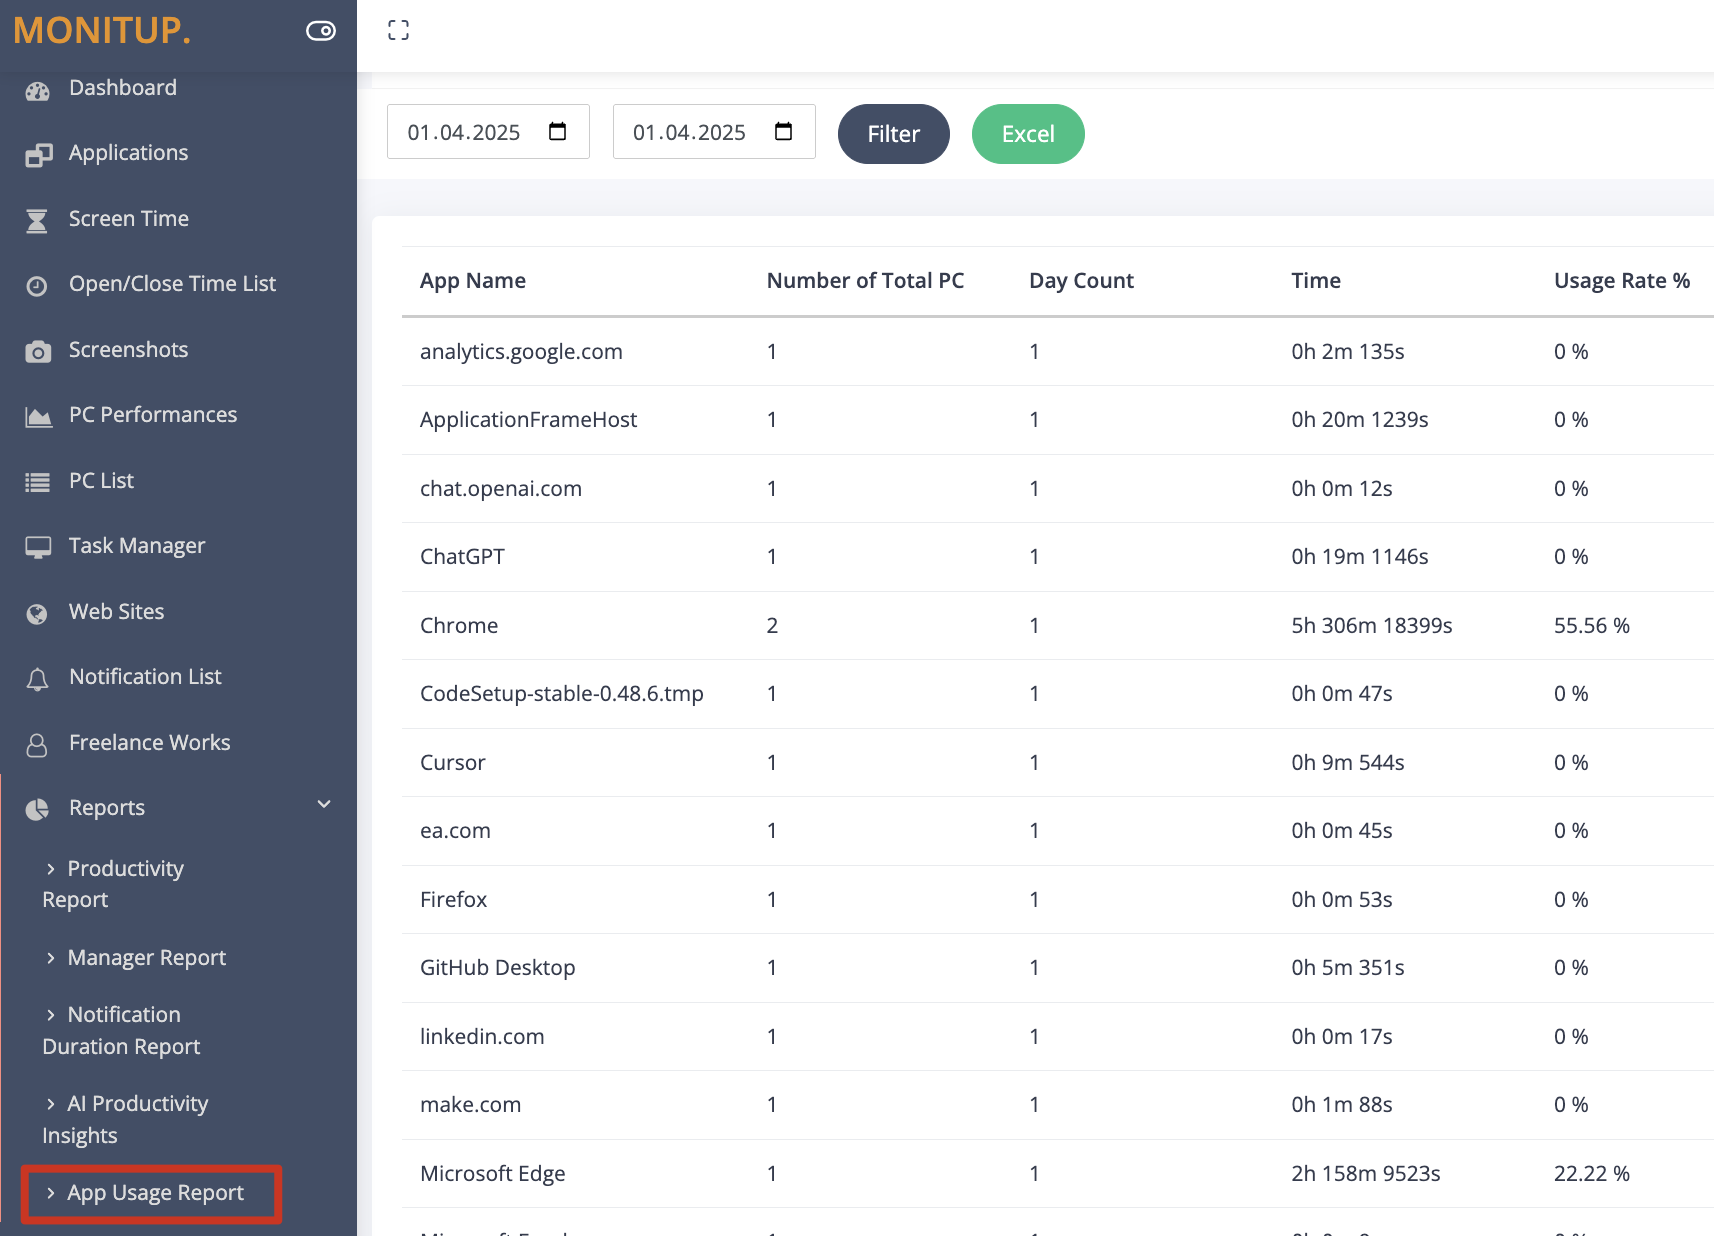Image resolution: width=1714 pixels, height=1236 pixels.
Task: Click the Screen Time hourglass icon
Action: click(x=37, y=221)
